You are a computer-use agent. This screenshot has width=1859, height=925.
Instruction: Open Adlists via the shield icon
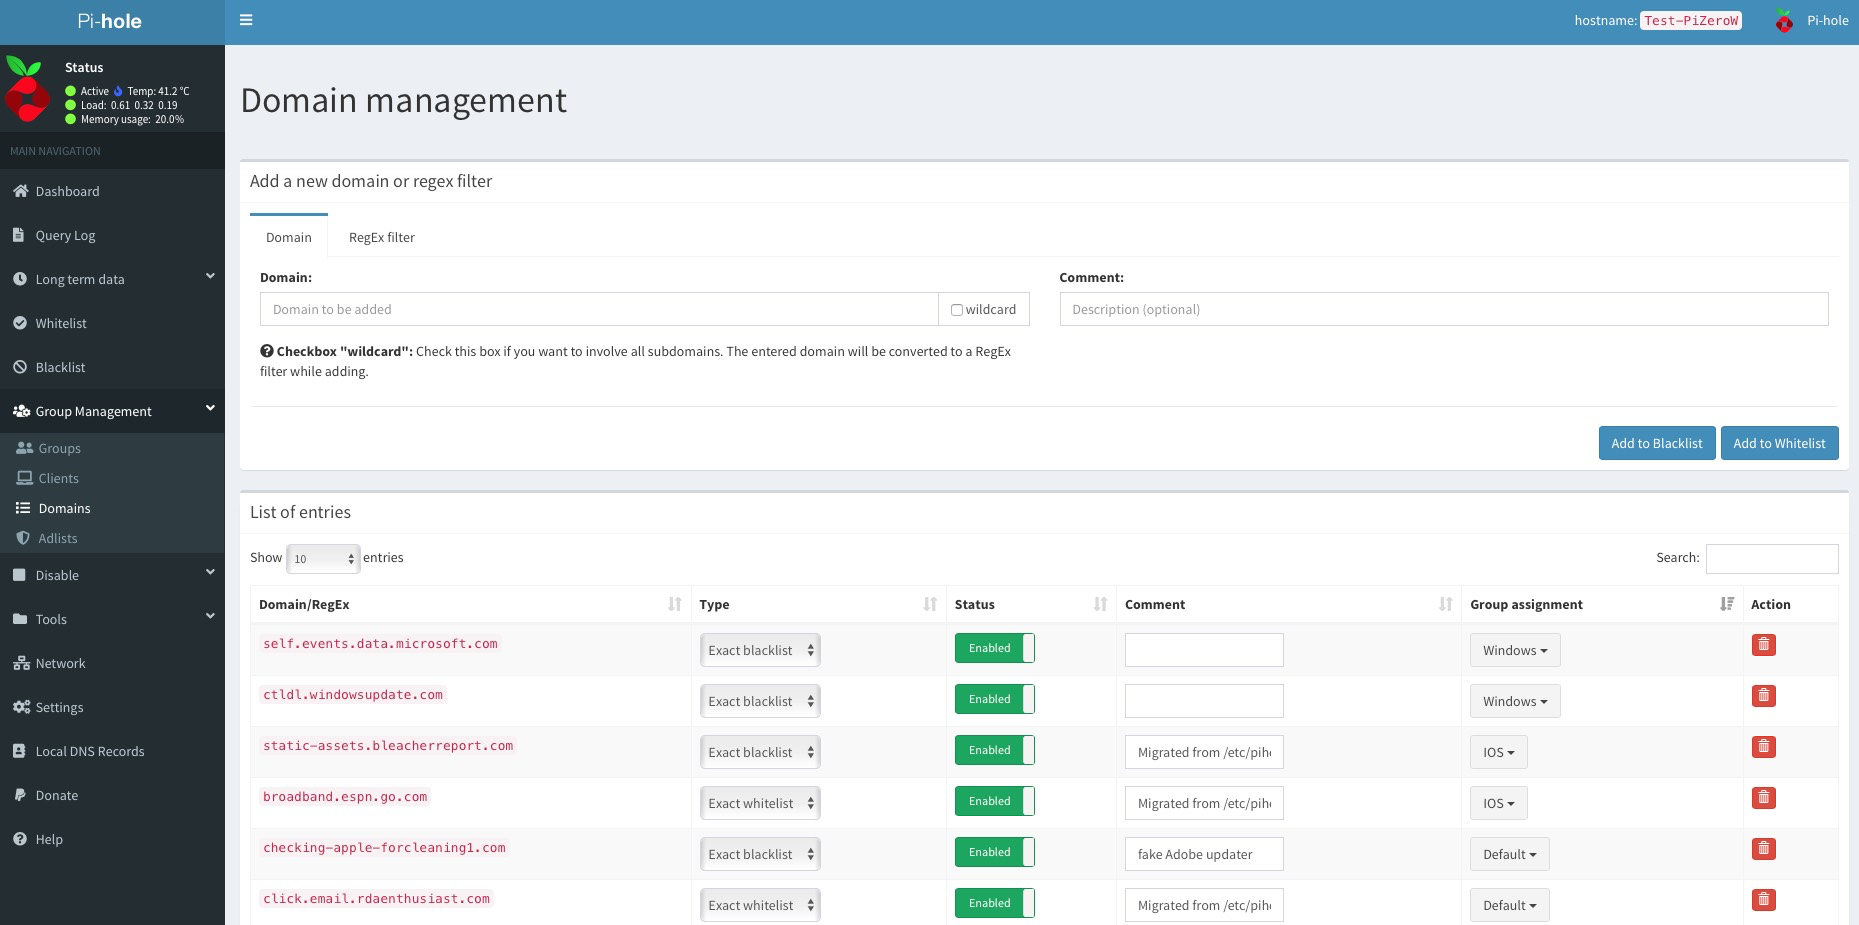(x=23, y=538)
